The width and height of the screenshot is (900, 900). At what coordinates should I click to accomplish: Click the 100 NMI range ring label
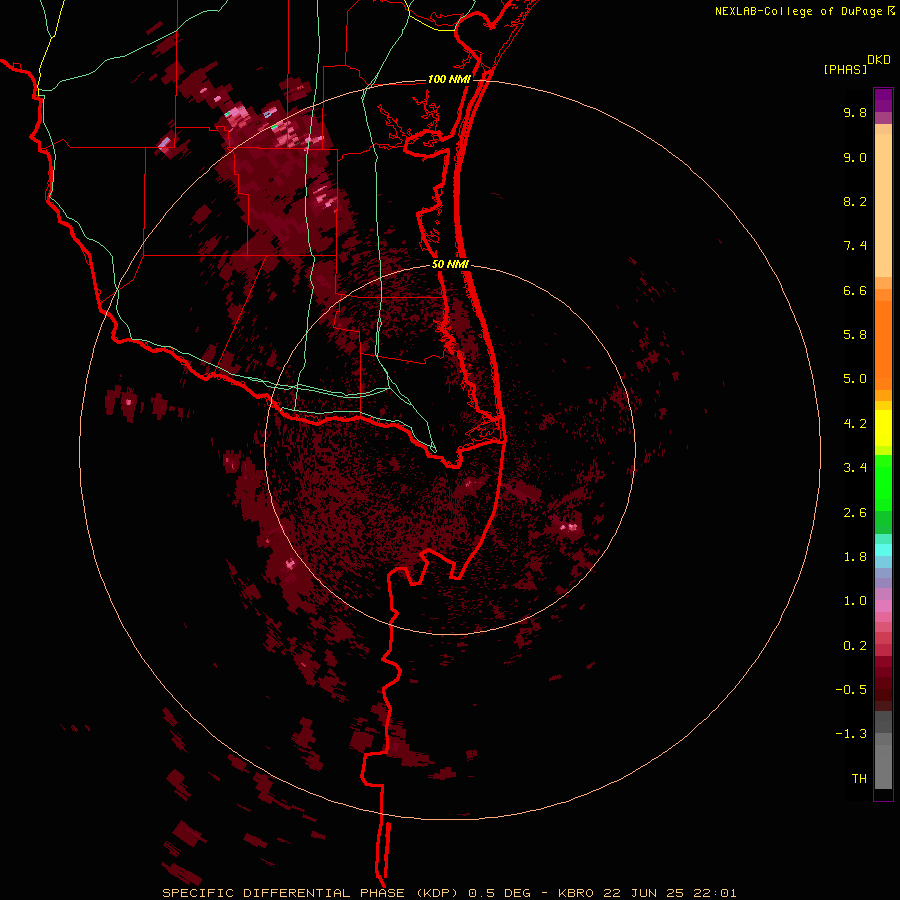(449, 79)
